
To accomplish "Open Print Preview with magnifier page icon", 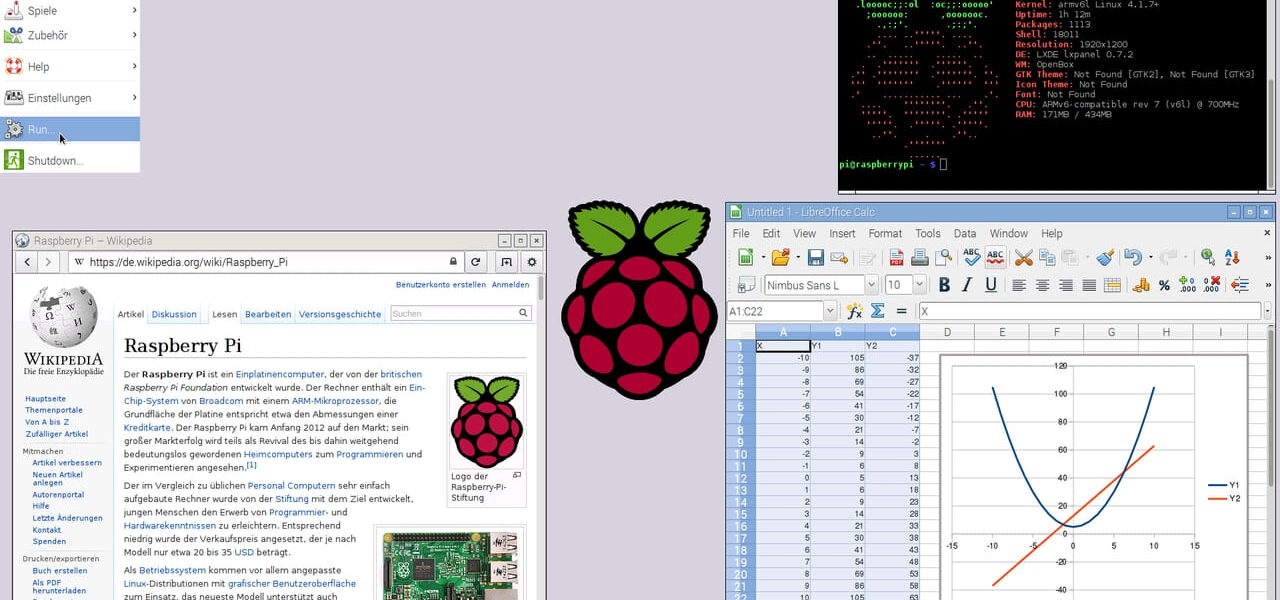I will 943,257.
